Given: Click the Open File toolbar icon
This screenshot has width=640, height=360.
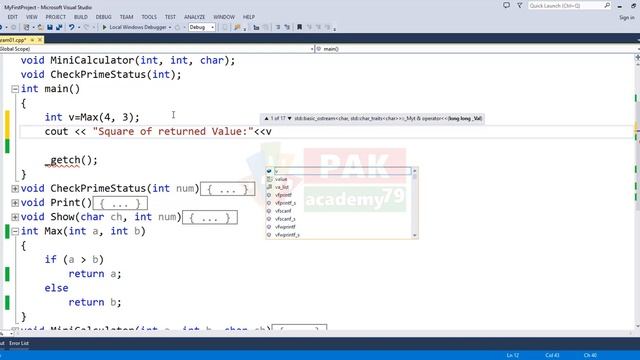Looking at the screenshot, I should tap(40, 27).
